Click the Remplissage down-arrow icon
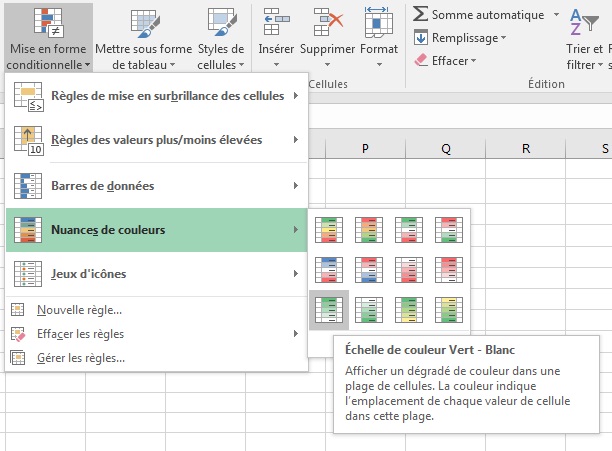612x451 pixels. point(421,37)
